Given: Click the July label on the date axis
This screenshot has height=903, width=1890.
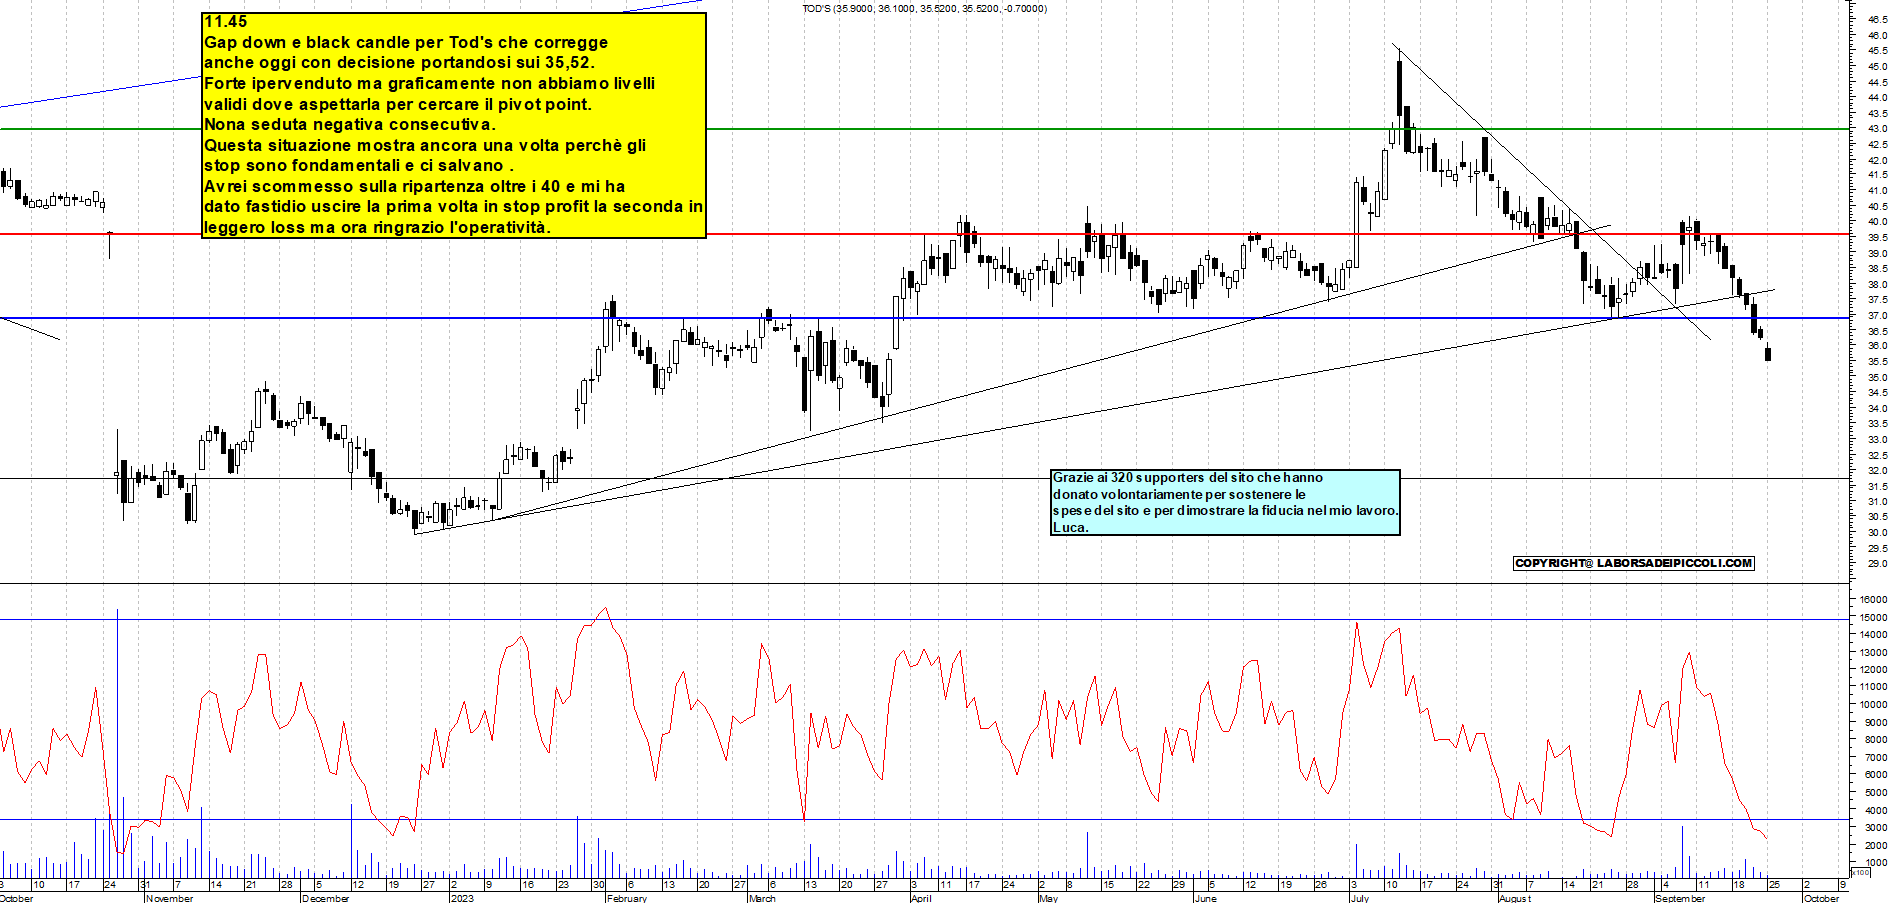Looking at the screenshot, I should 1360,898.
